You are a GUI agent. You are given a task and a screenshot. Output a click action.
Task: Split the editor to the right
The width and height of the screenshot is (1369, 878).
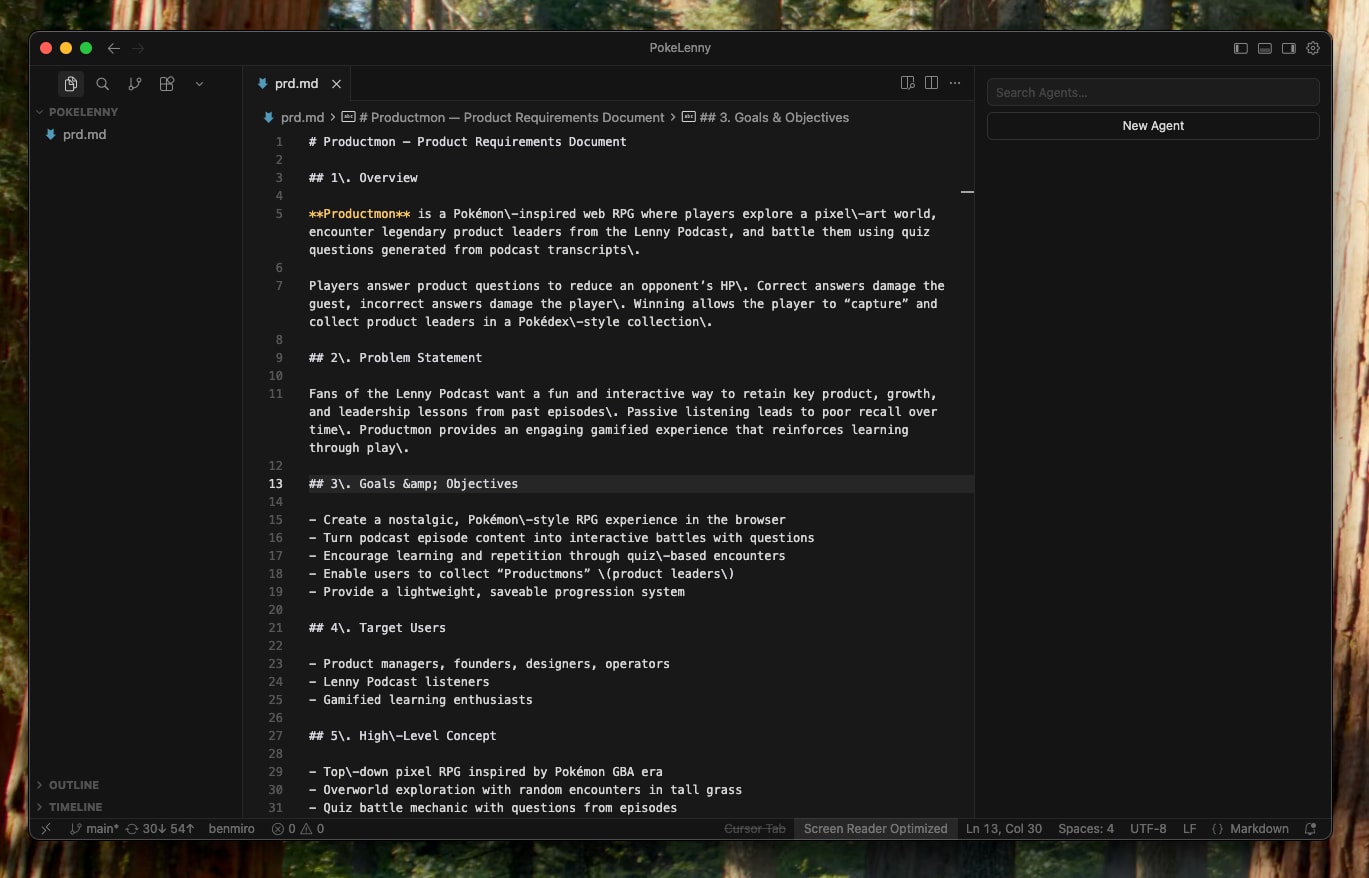tap(931, 83)
